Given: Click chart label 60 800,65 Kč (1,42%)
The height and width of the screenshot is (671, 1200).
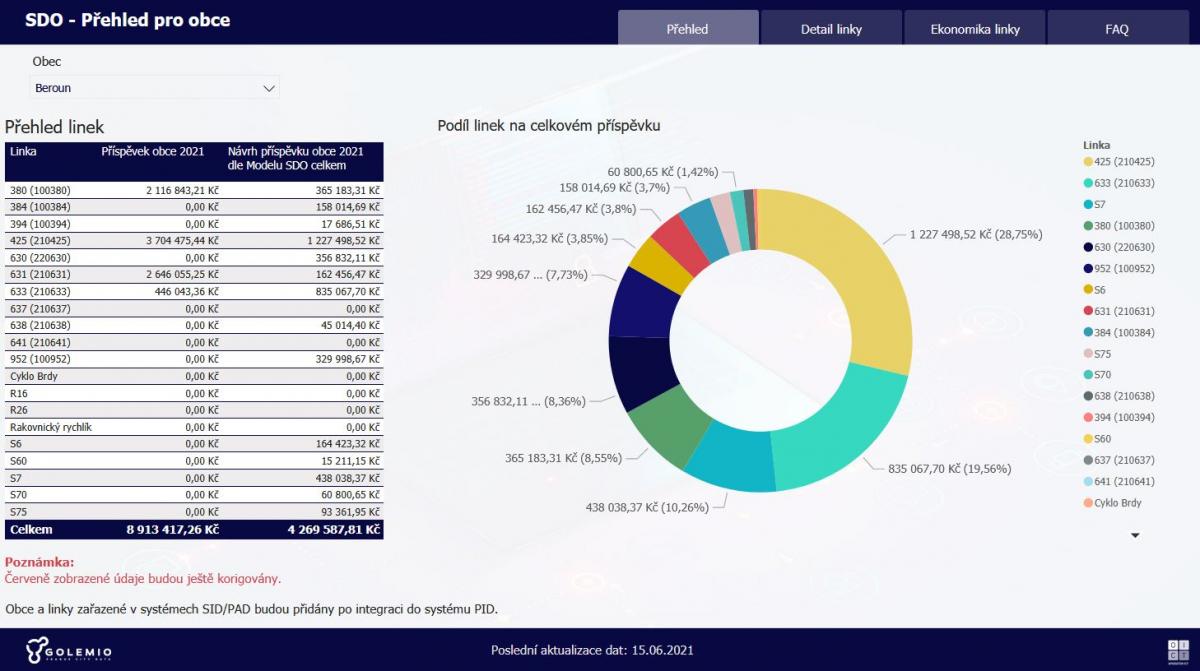Looking at the screenshot, I should pos(662,172).
